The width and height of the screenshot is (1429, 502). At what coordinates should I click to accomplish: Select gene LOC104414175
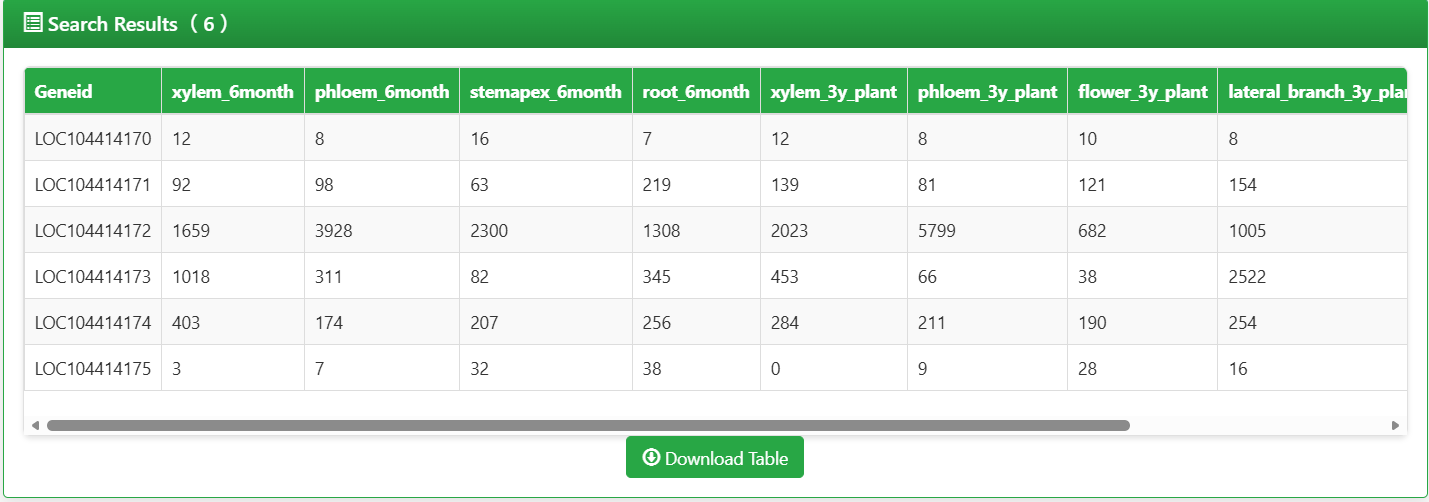(93, 369)
